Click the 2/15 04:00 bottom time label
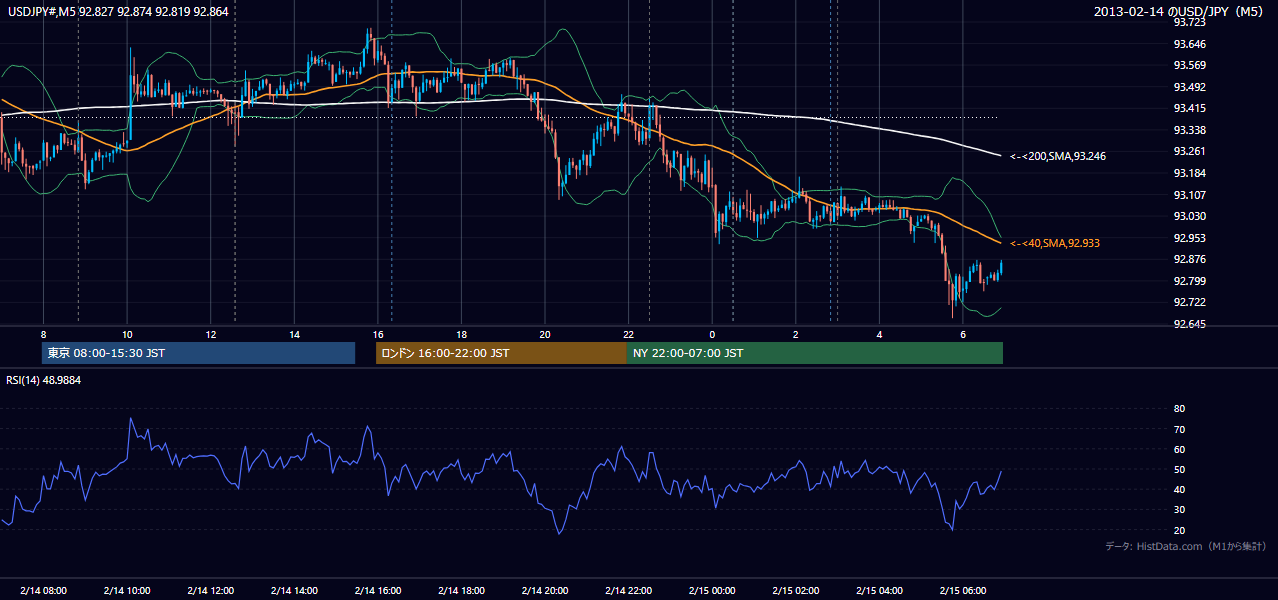This screenshot has width=1278, height=600. 879,590
